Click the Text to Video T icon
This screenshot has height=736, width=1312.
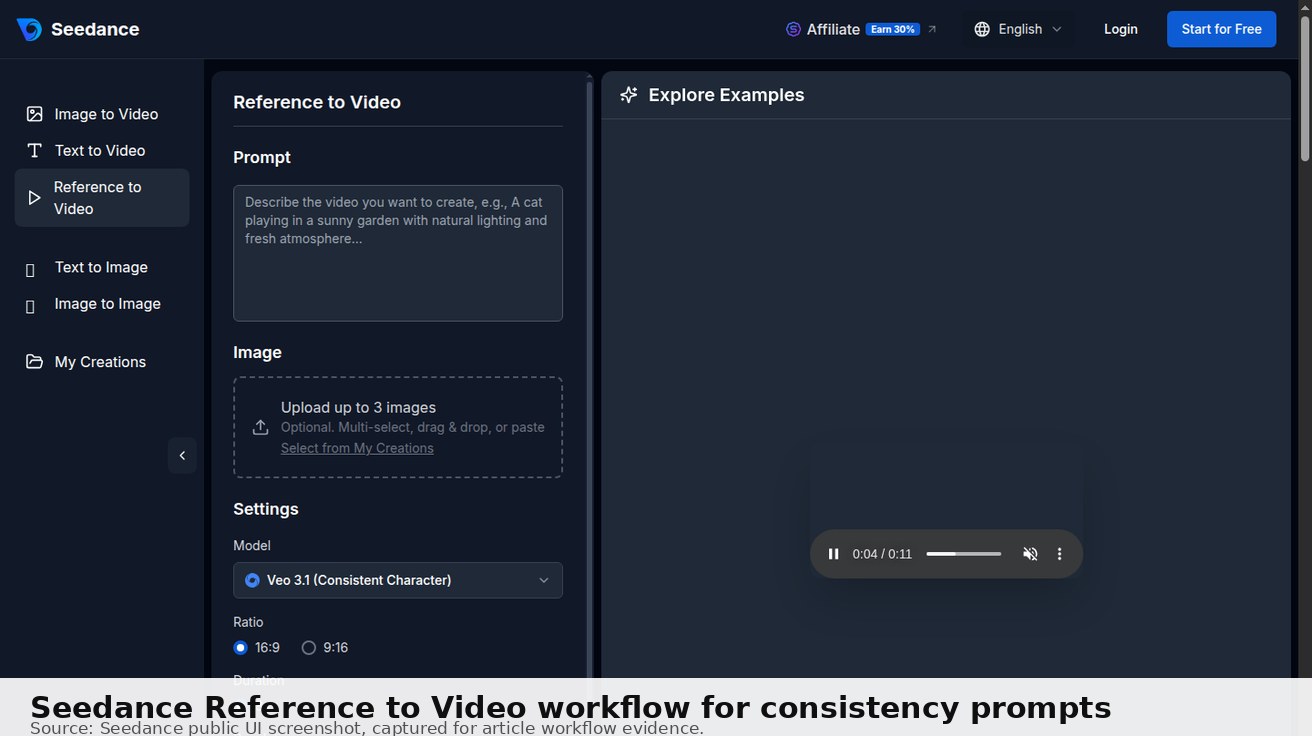point(34,150)
